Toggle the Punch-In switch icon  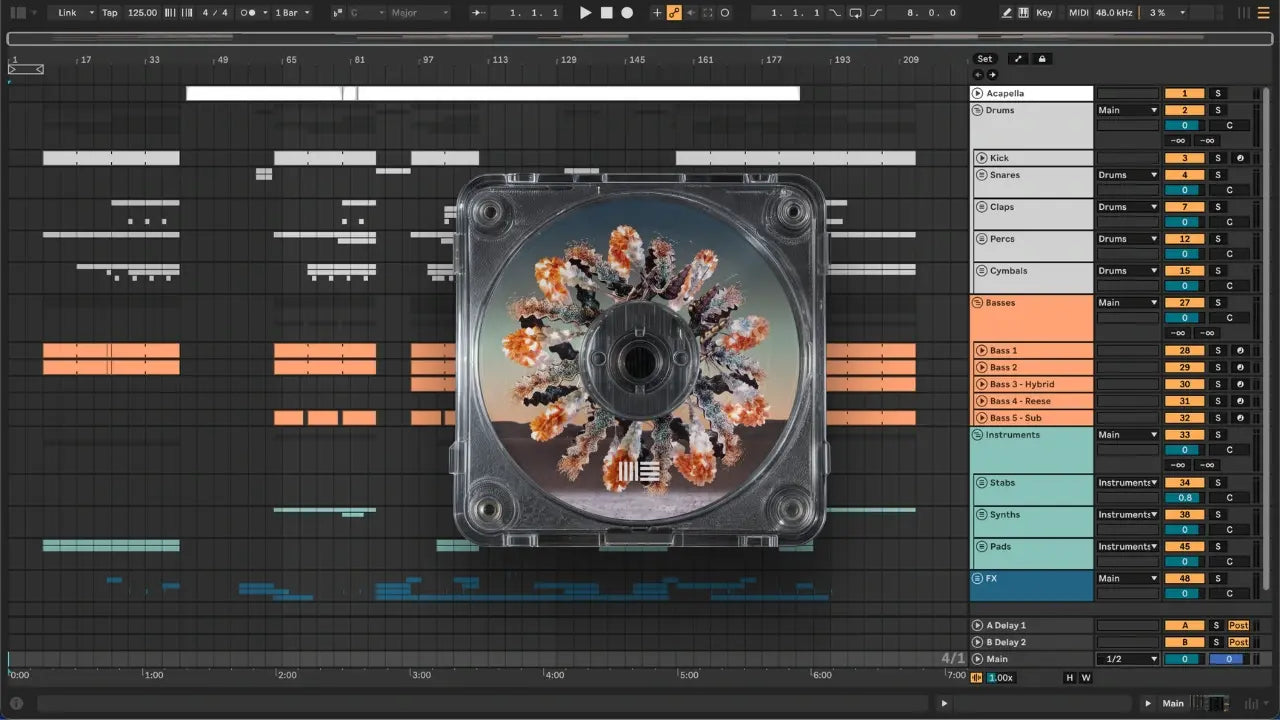pyautogui.click(x=835, y=13)
